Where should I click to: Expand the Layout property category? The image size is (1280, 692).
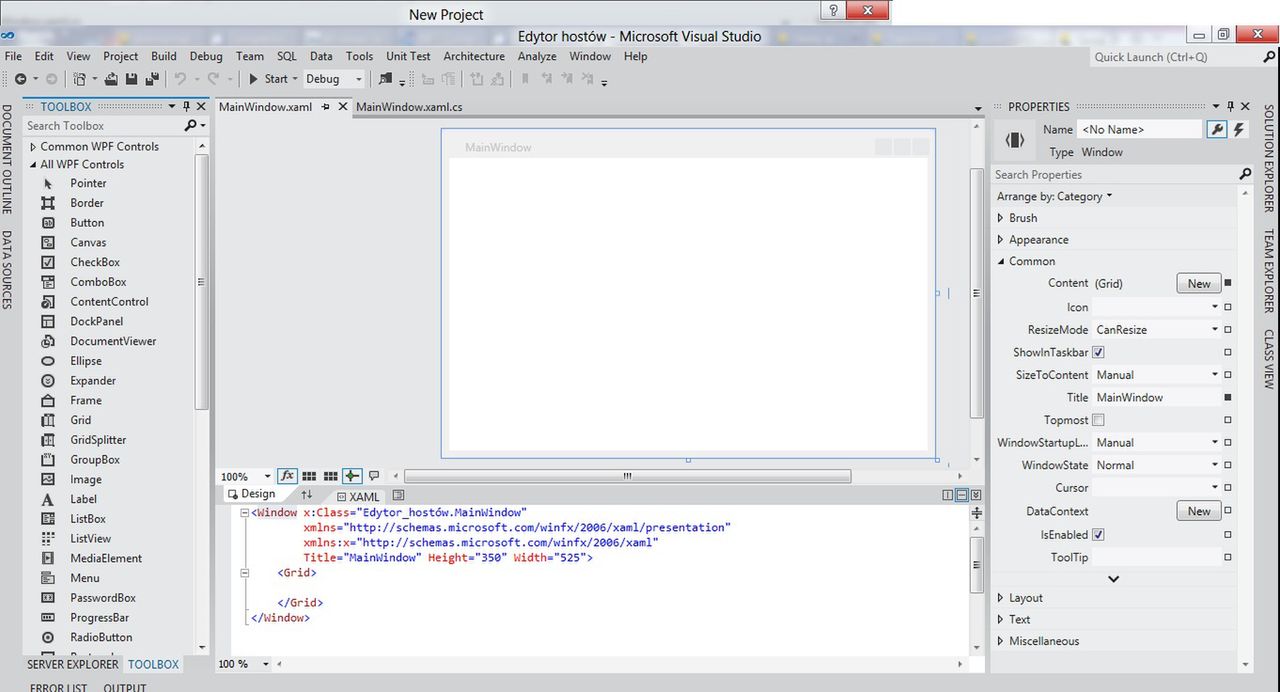pos(1001,598)
